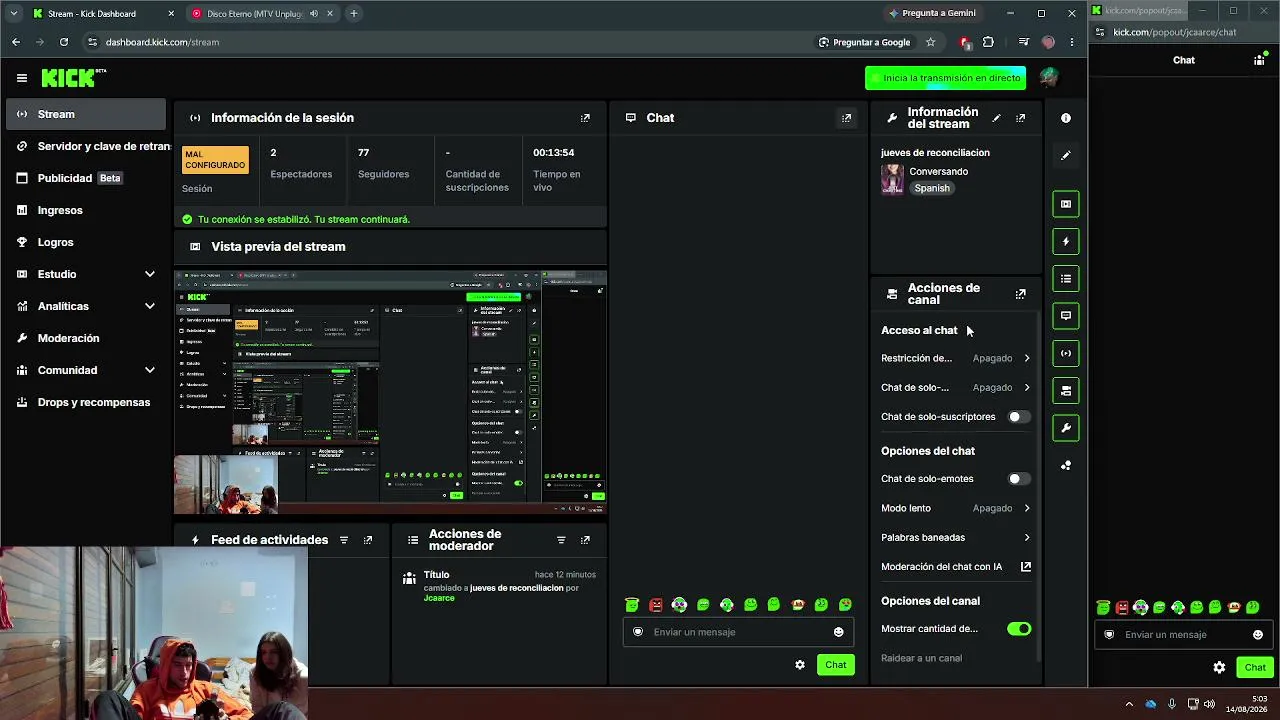Select Stream in the sidebar
Image resolution: width=1280 pixels, height=720 pixels.
pos(86,114)
